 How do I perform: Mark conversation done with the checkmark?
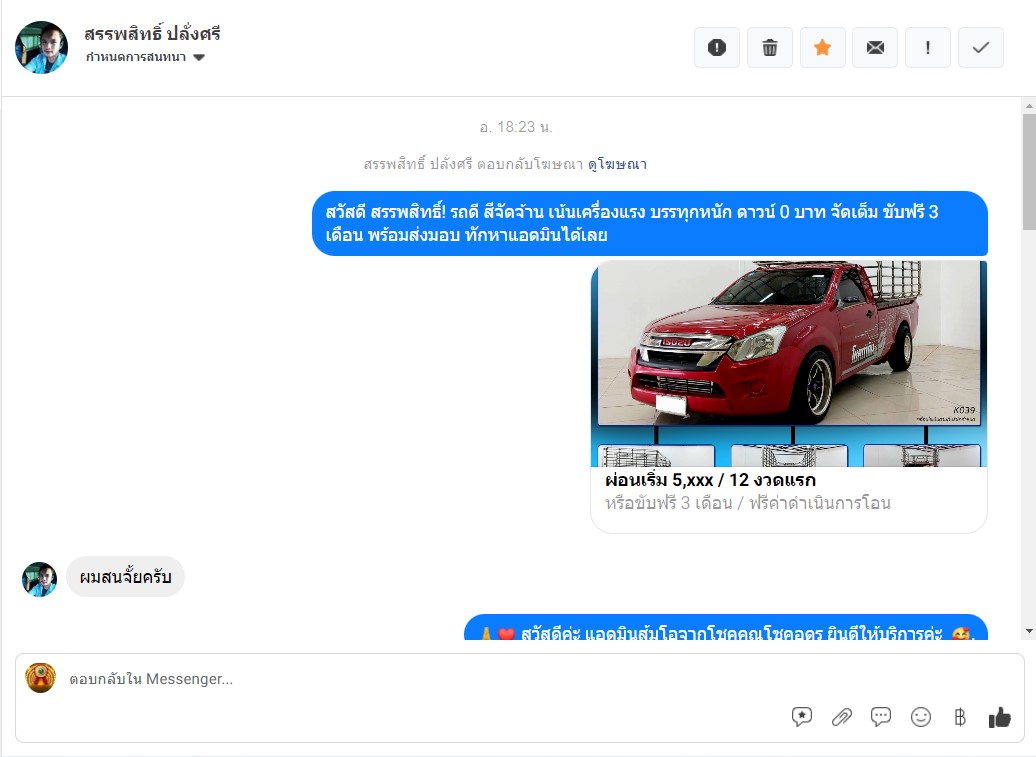(x=980, y=48)
